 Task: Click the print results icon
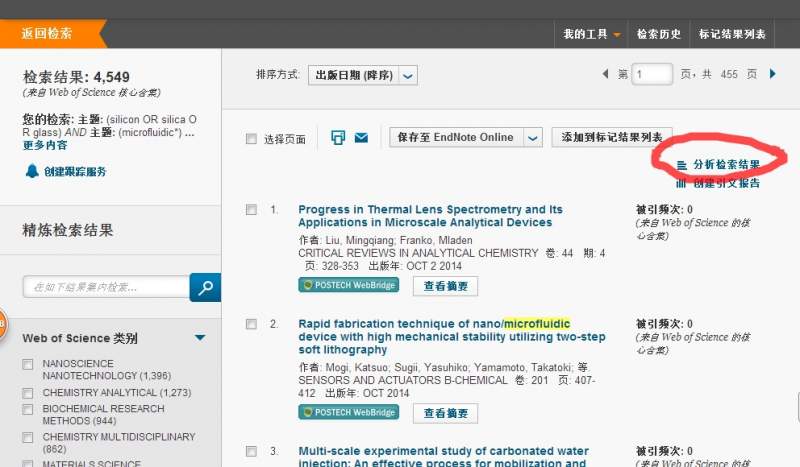338,137
